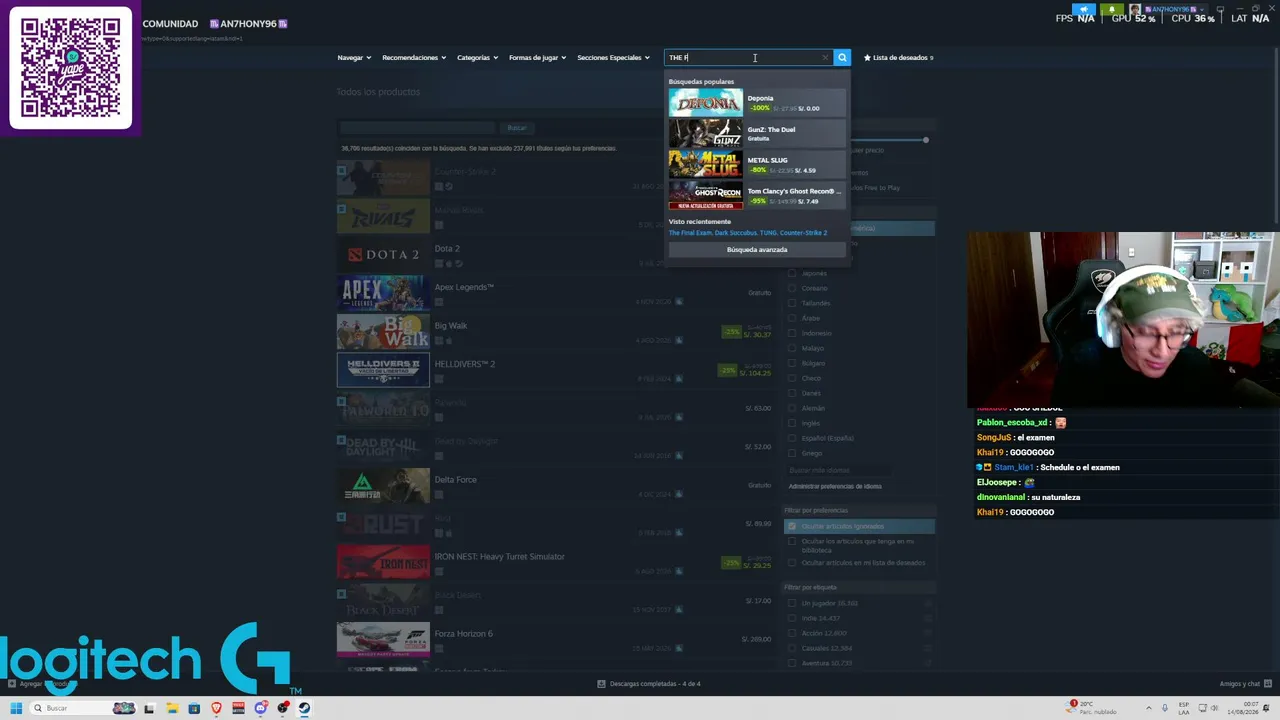Open File Explorer from the taskbar

(x=172, y=708)
